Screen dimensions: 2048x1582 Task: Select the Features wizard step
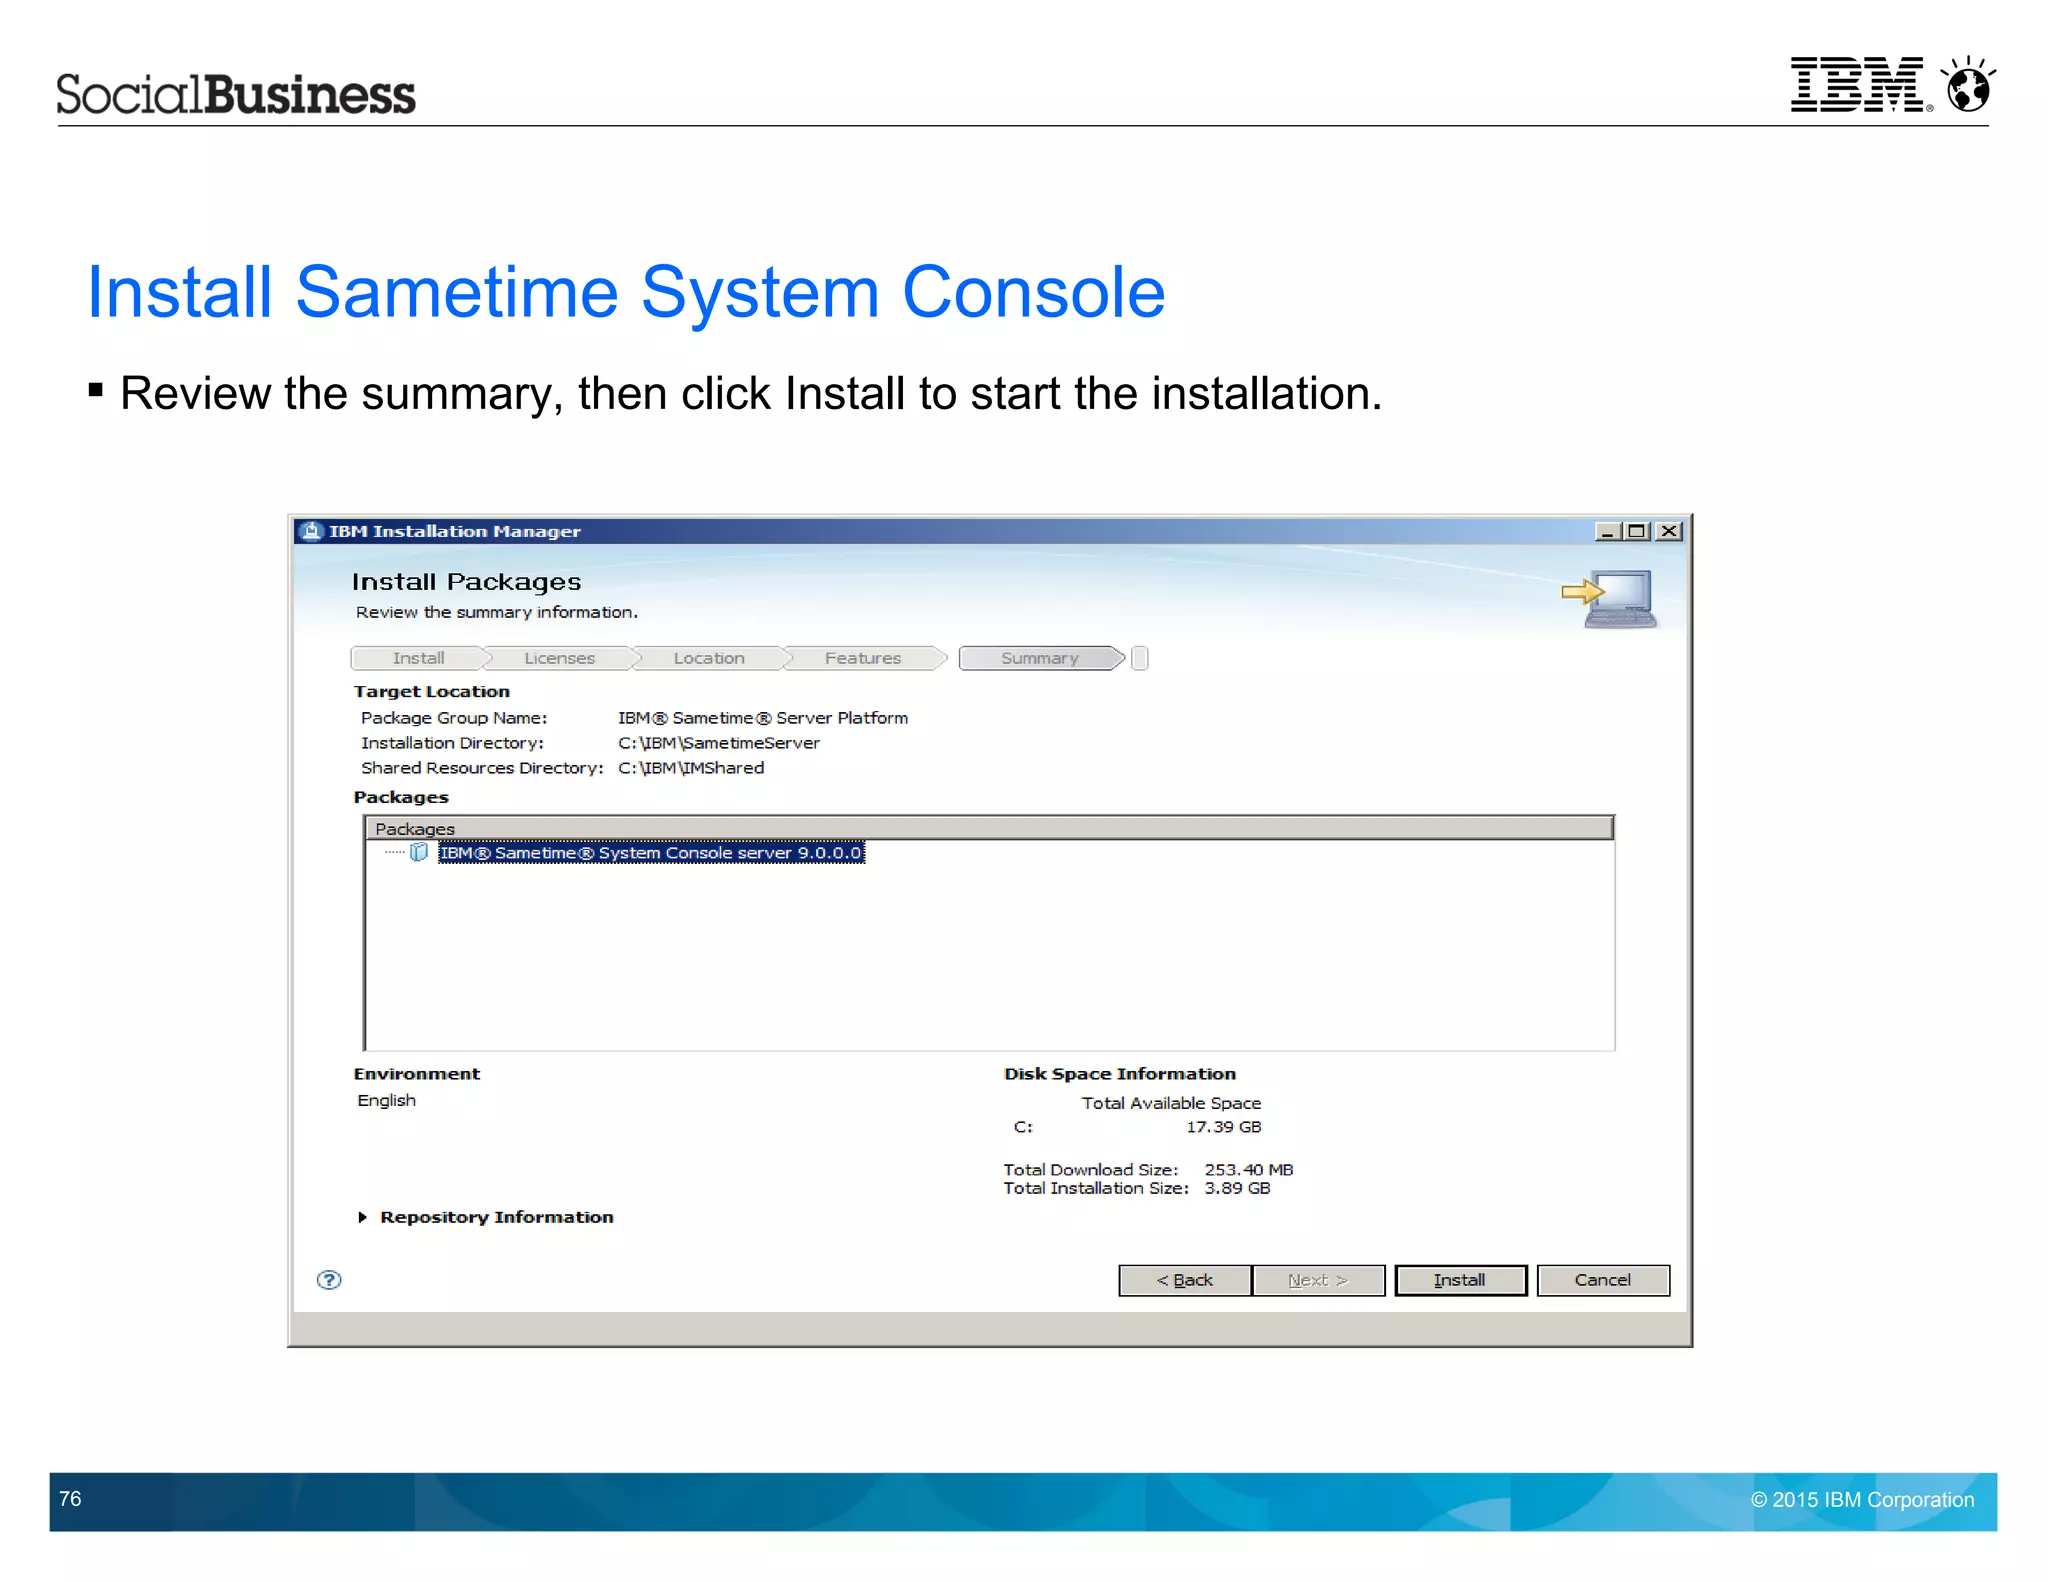coord(863,658)
